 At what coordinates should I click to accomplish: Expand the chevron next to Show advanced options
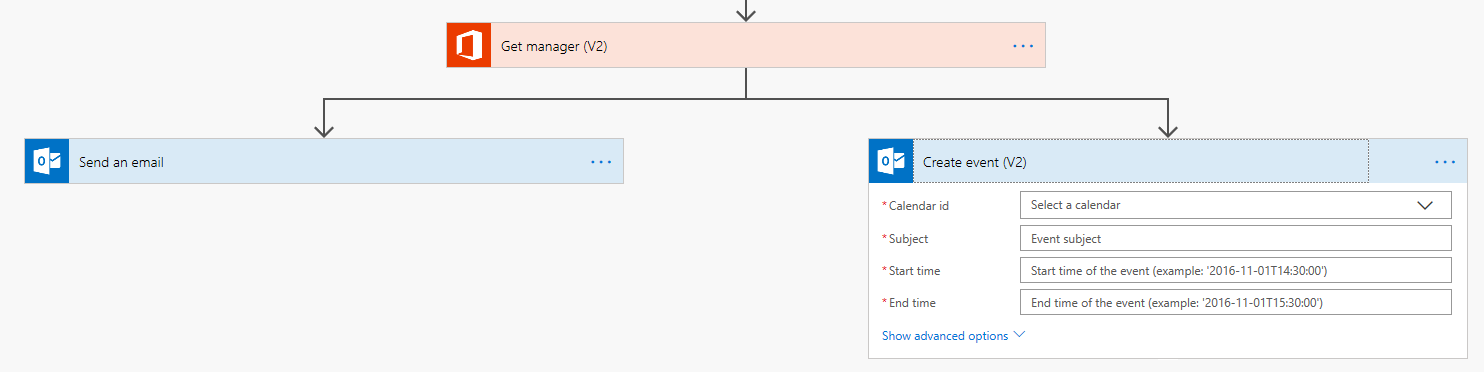pyautogui.click(x=1019, y=335)
